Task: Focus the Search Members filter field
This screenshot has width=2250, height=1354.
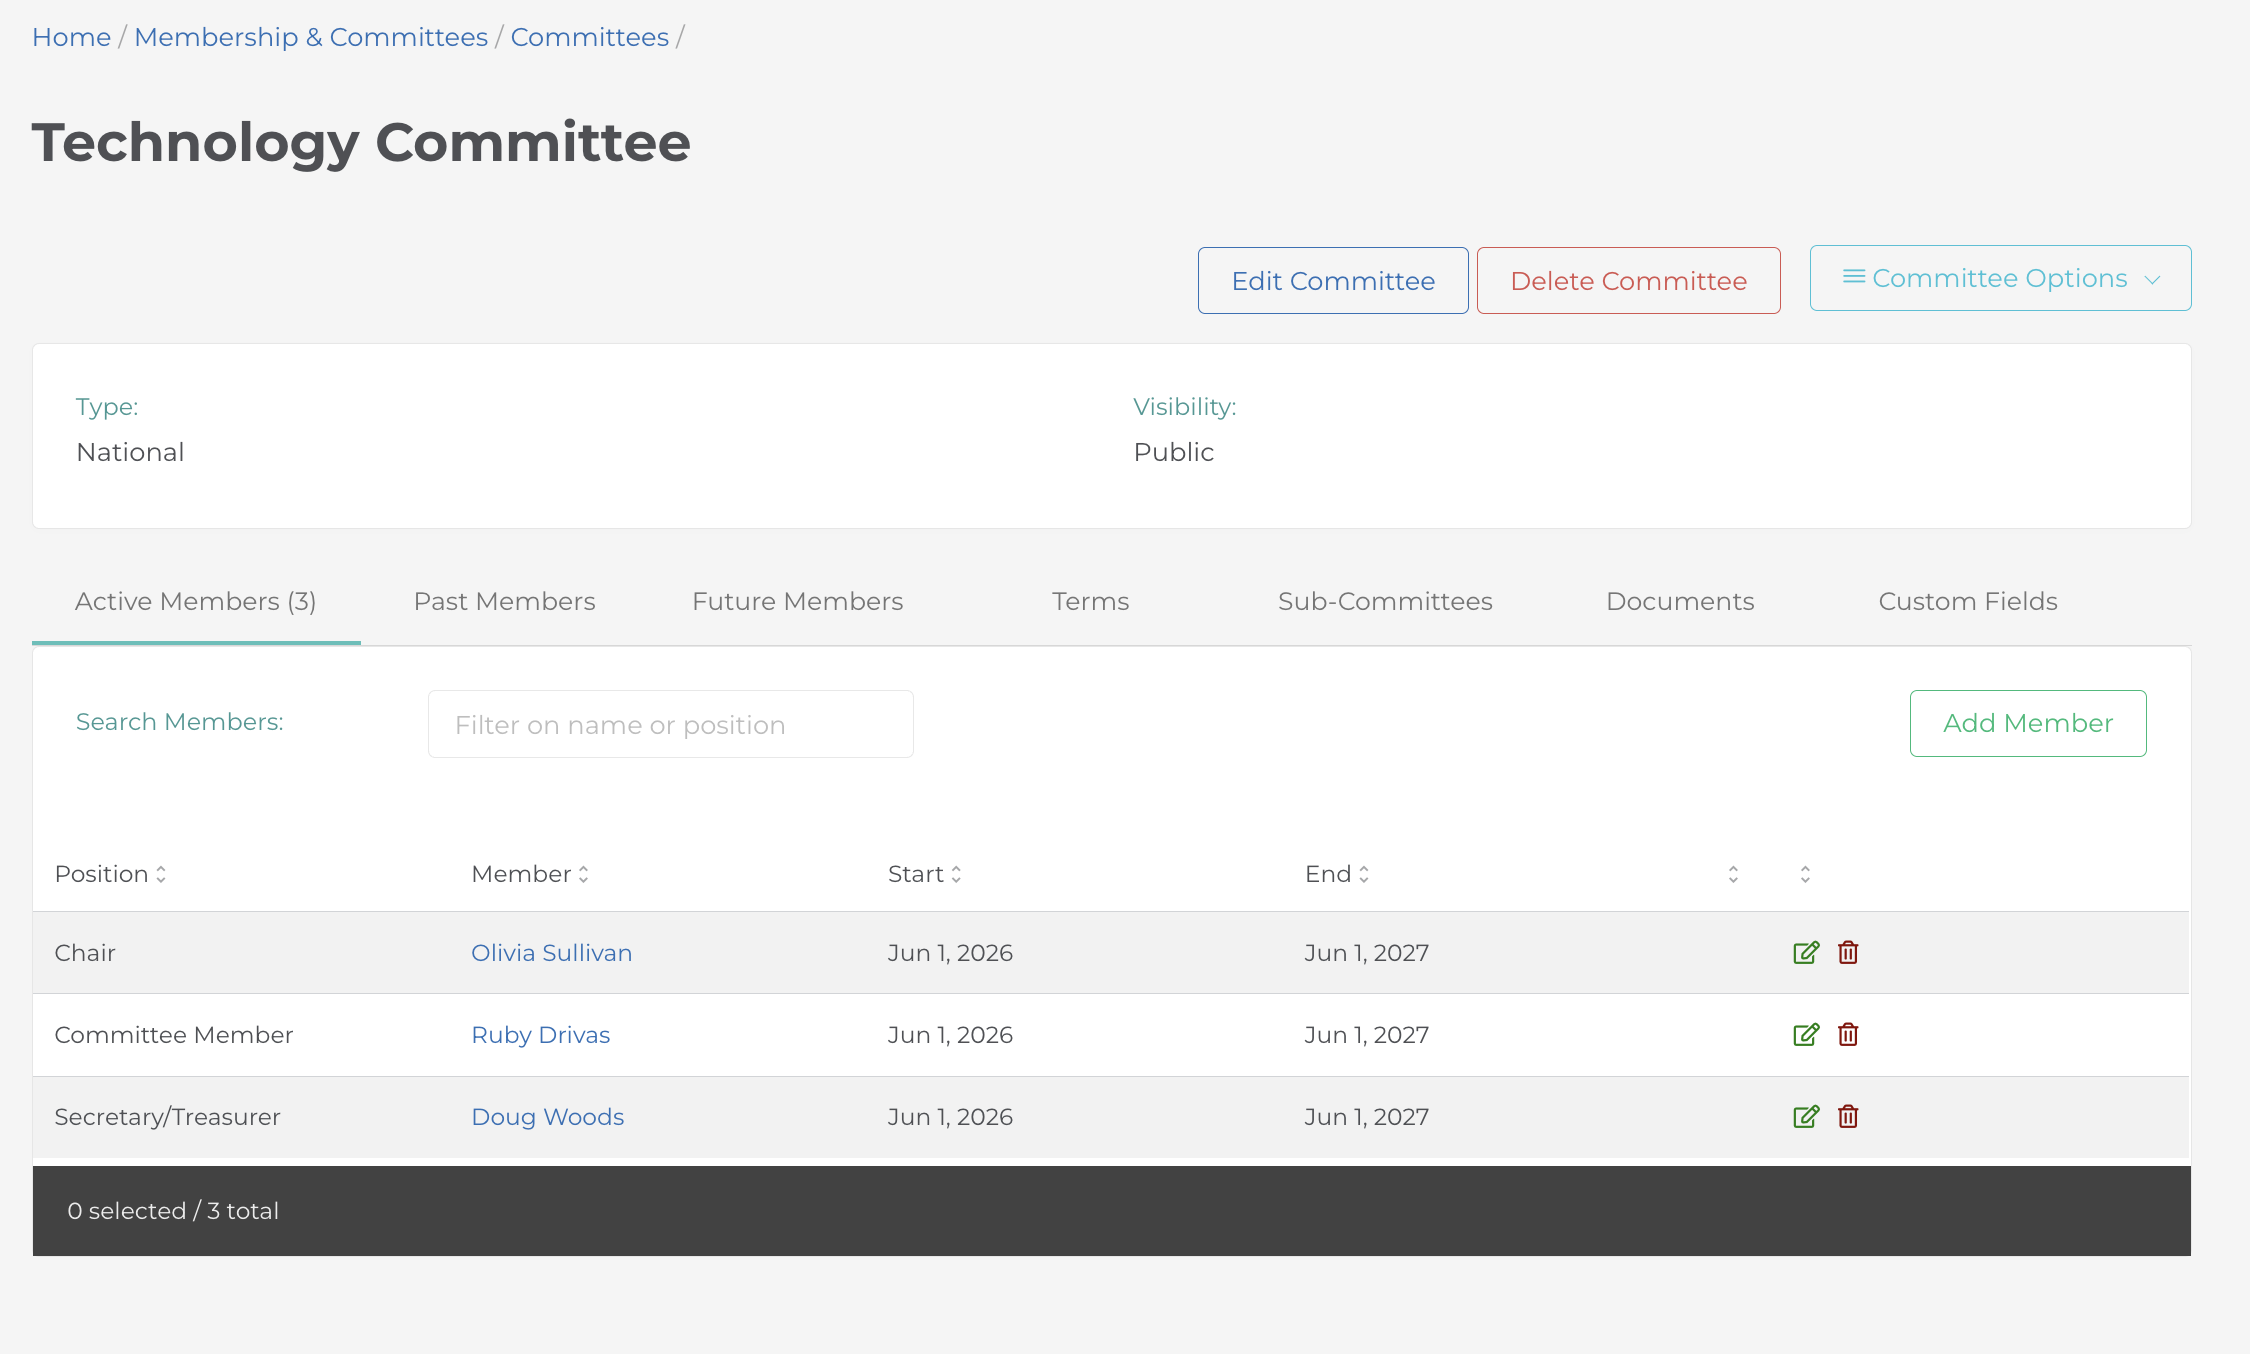Action: (670, 724)
